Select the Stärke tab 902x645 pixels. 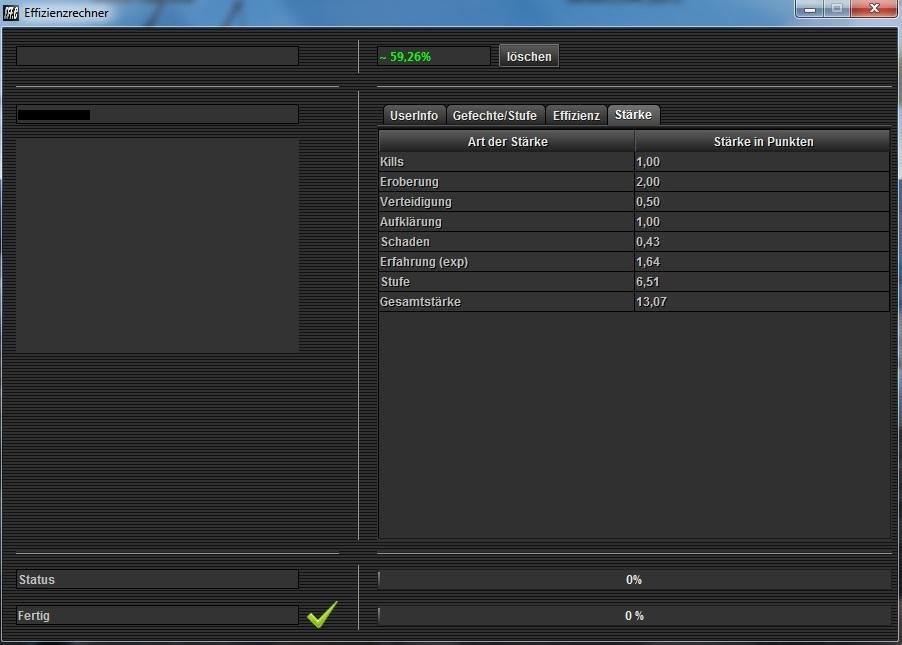click(x=633, y=115)
